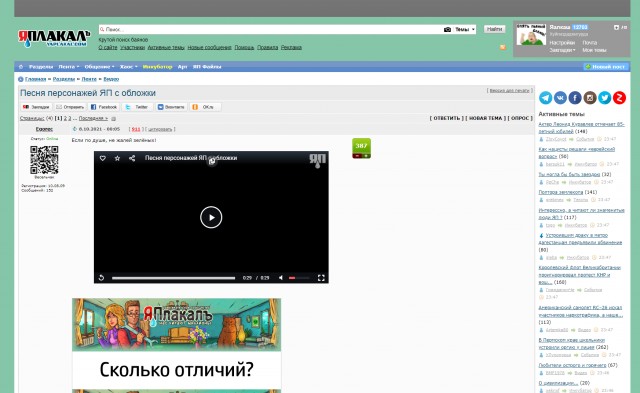Open the ЯП Файлы nav item

(207, 67)
